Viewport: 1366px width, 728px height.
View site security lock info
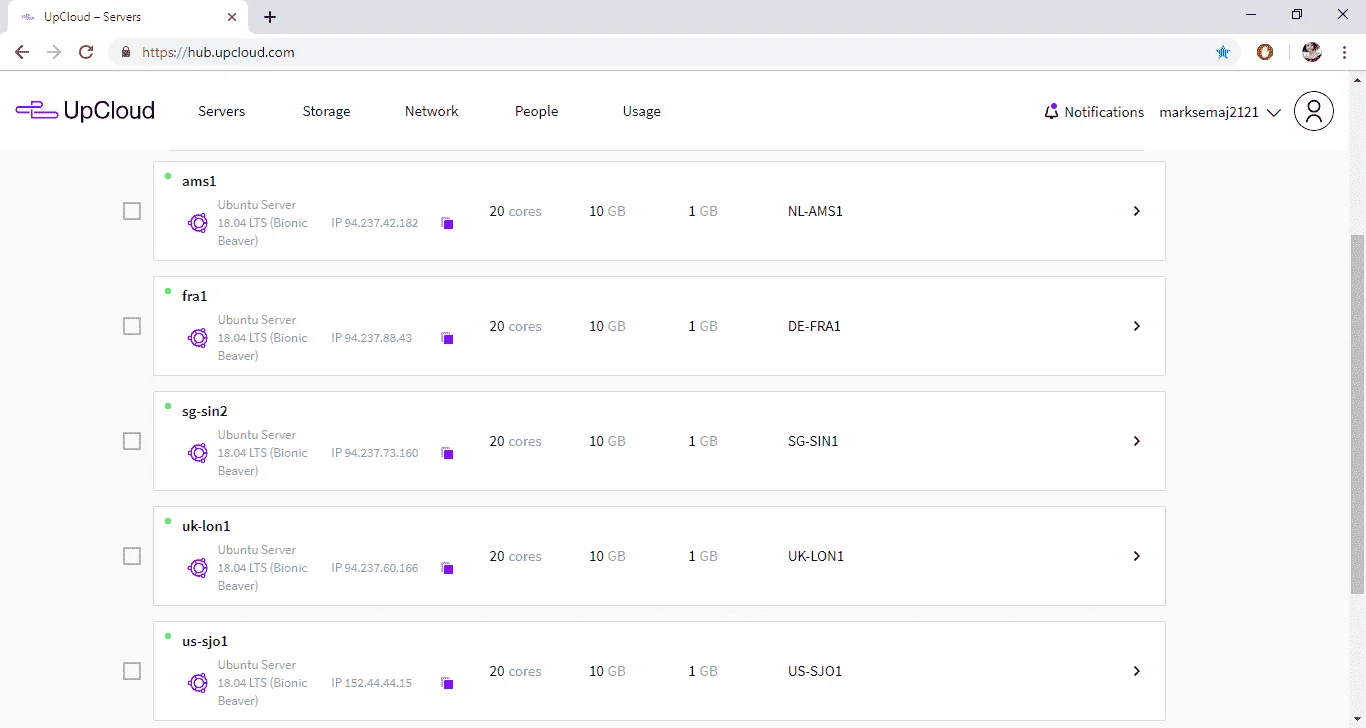[126, 52]
